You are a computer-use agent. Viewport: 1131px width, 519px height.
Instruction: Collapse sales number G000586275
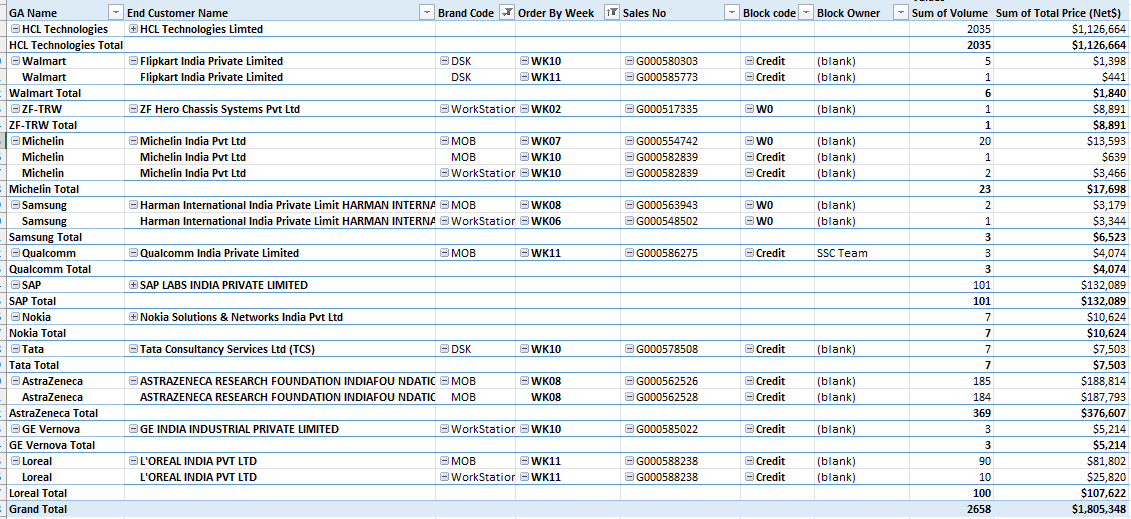tap(629, 253)
